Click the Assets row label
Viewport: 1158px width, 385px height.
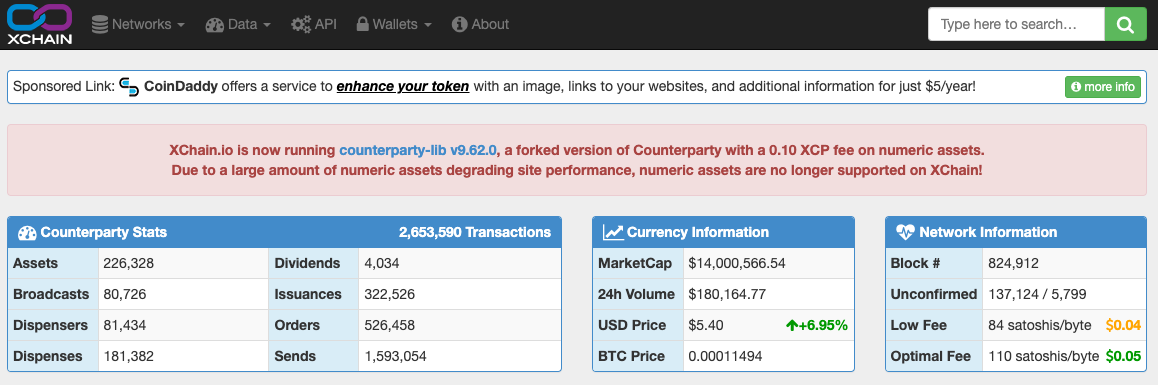[35, 264]
